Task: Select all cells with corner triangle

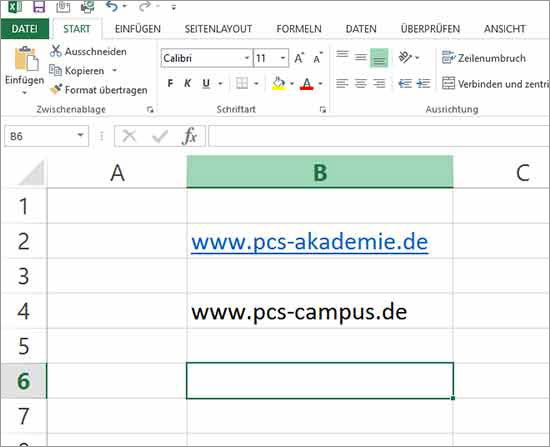Action: coord(32,173)
